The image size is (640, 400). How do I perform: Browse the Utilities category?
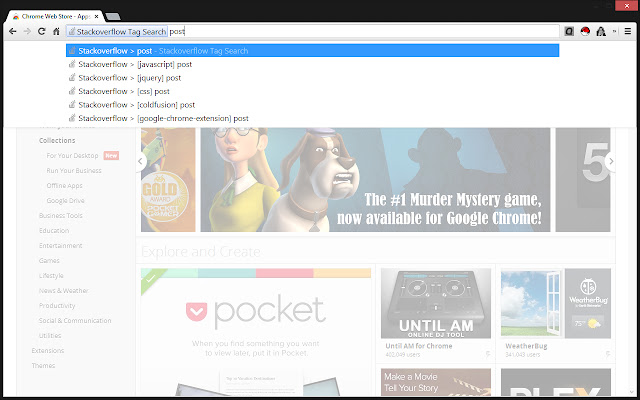tap(50, 336)
